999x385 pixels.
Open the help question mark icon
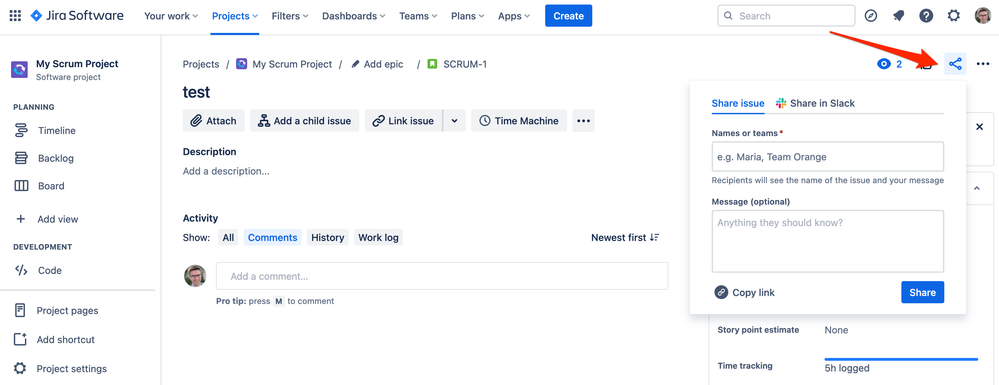coord(926,16)
